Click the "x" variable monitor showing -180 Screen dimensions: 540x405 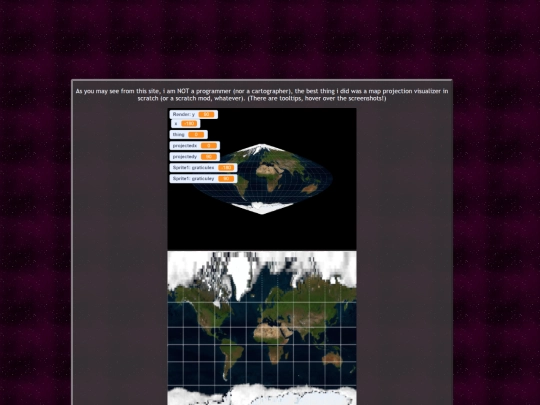pos(186,124)
